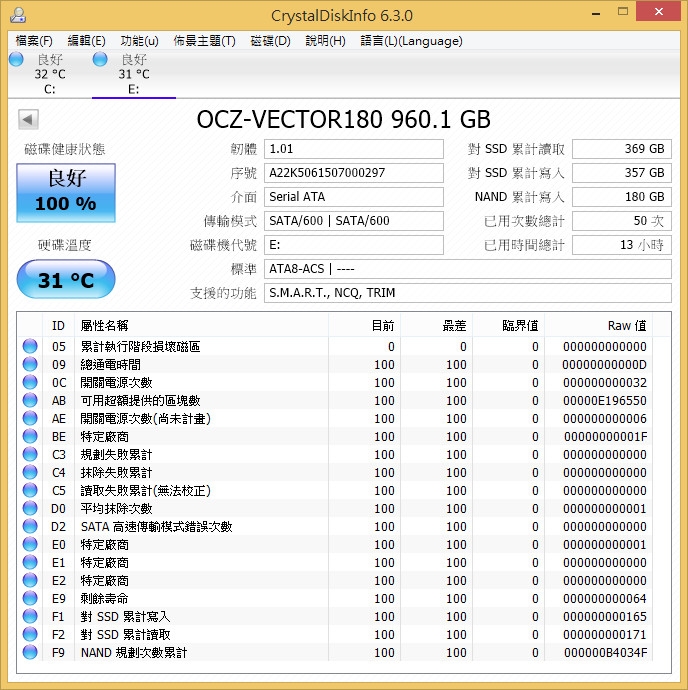This screenshot has width=688, height=690.
Task: Click status orb of attribute BE row
Action: tap(30, 437)
